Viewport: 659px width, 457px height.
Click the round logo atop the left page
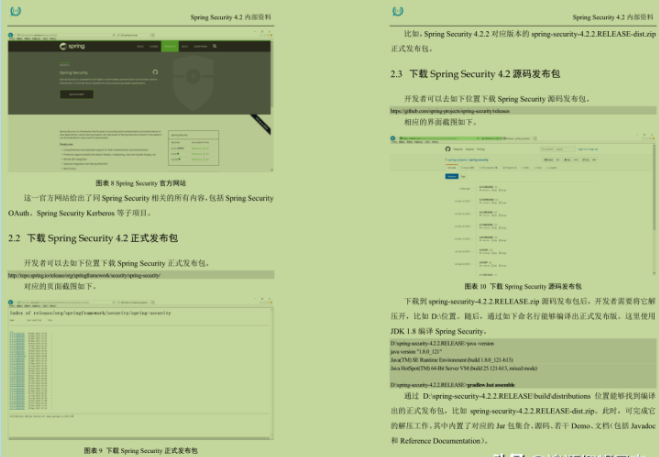click(16, 11)
